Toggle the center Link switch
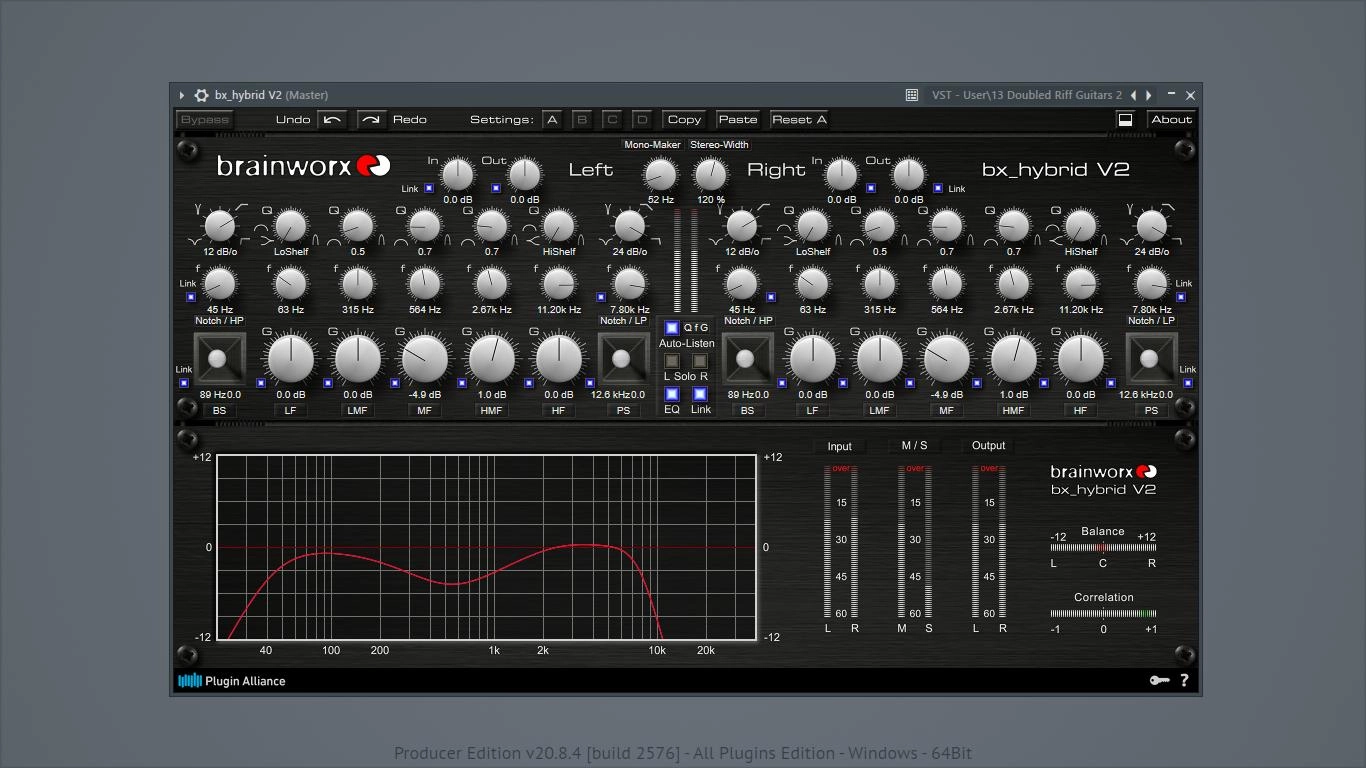Screen dimensions: 1366x768 pos(700,394)
